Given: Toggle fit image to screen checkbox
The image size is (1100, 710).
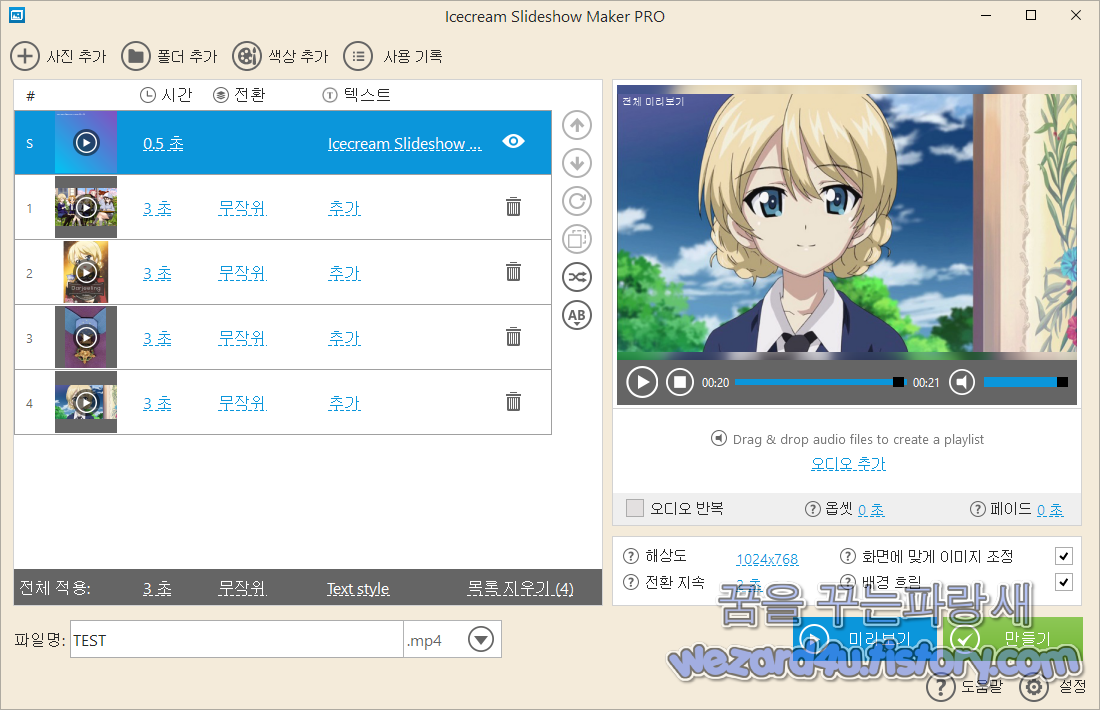Looking at the screenshot, I should (1064, 556).
